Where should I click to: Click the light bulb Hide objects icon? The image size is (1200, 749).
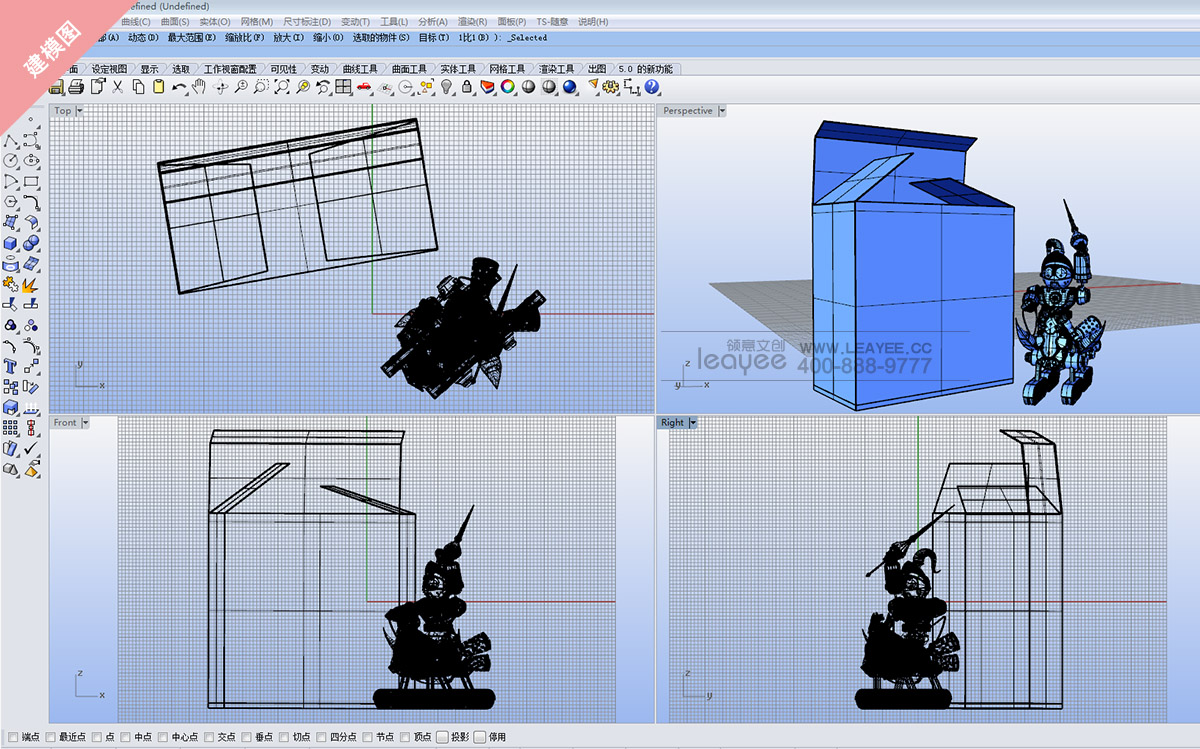(x=447, y=88)
